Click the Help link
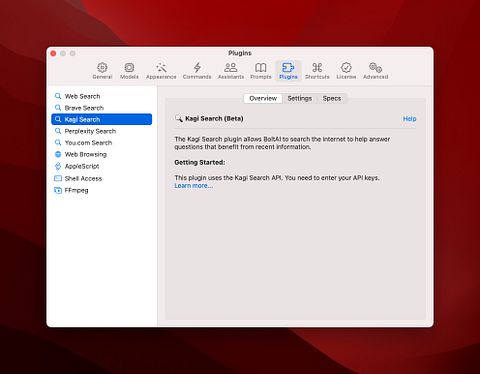This screenshot has height=374, width=480. 409,119
